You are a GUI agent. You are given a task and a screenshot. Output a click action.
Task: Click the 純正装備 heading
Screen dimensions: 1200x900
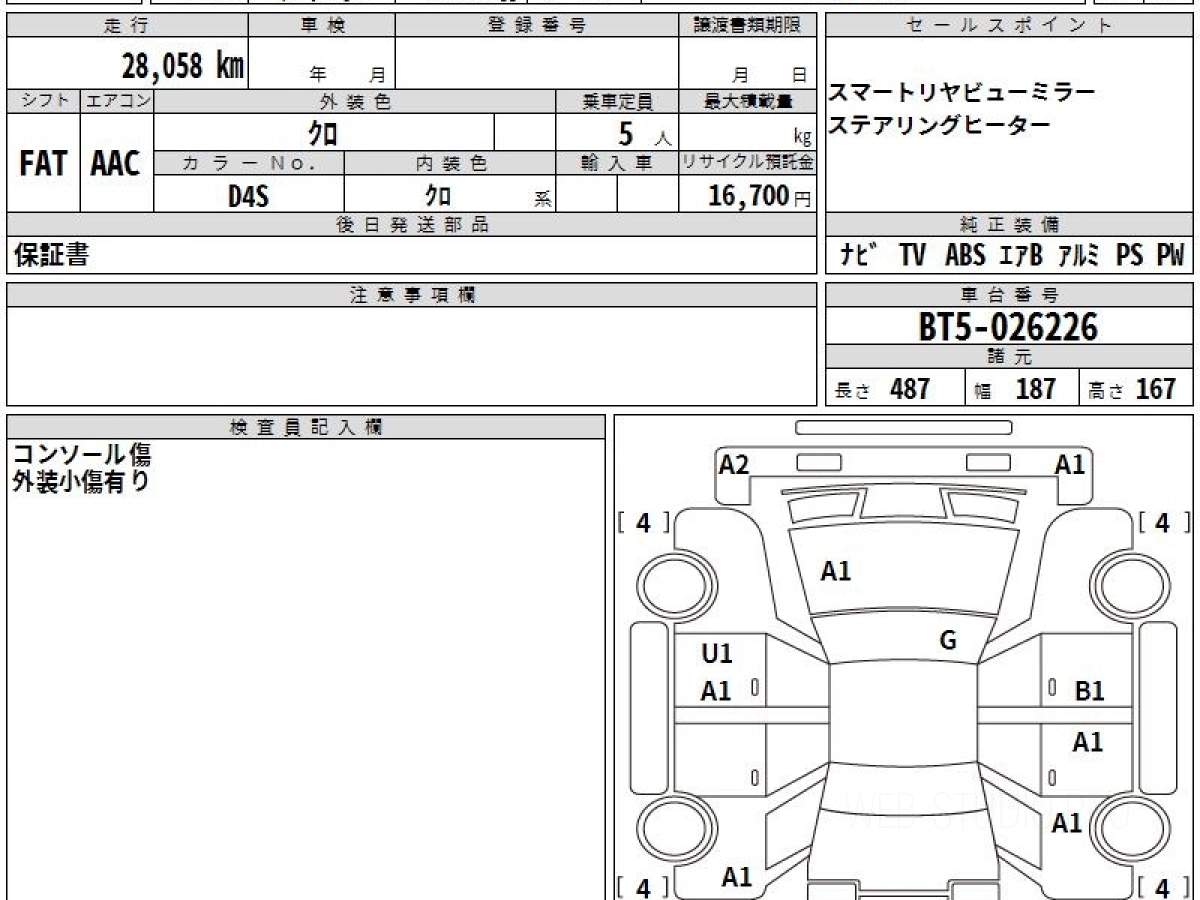(1010, 225)
